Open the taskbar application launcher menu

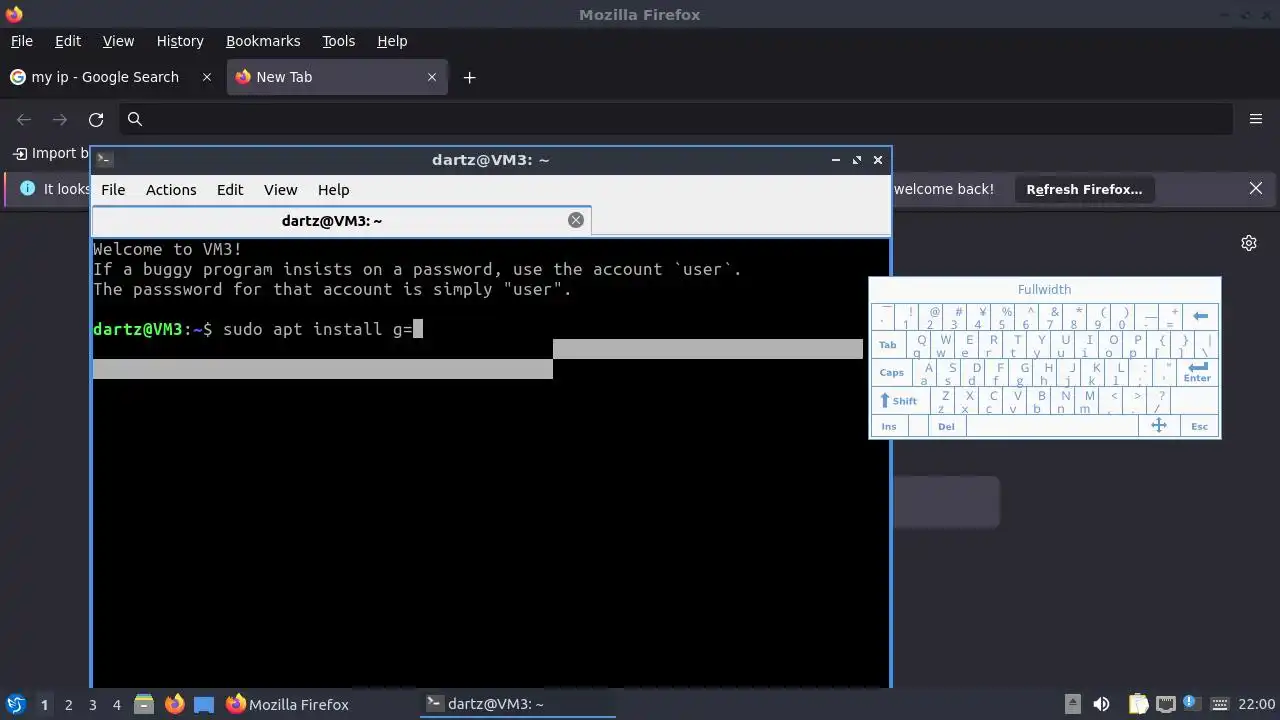(x=15, y=704)
